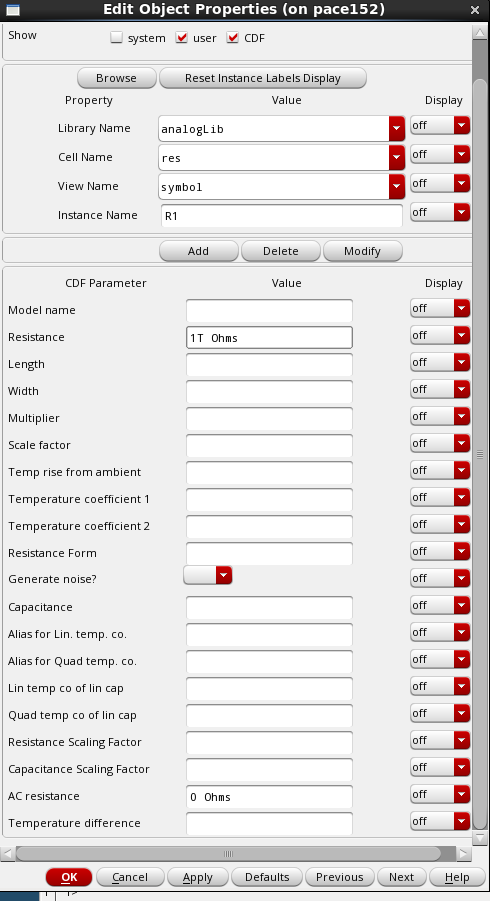Click the Capacitance input field
The width and height of the screenshot is (490, 901).
[269, 607]
